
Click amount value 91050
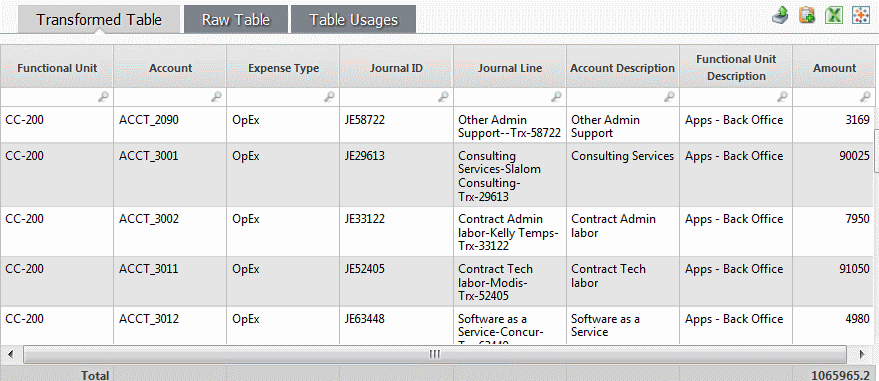tap(854, 269)
